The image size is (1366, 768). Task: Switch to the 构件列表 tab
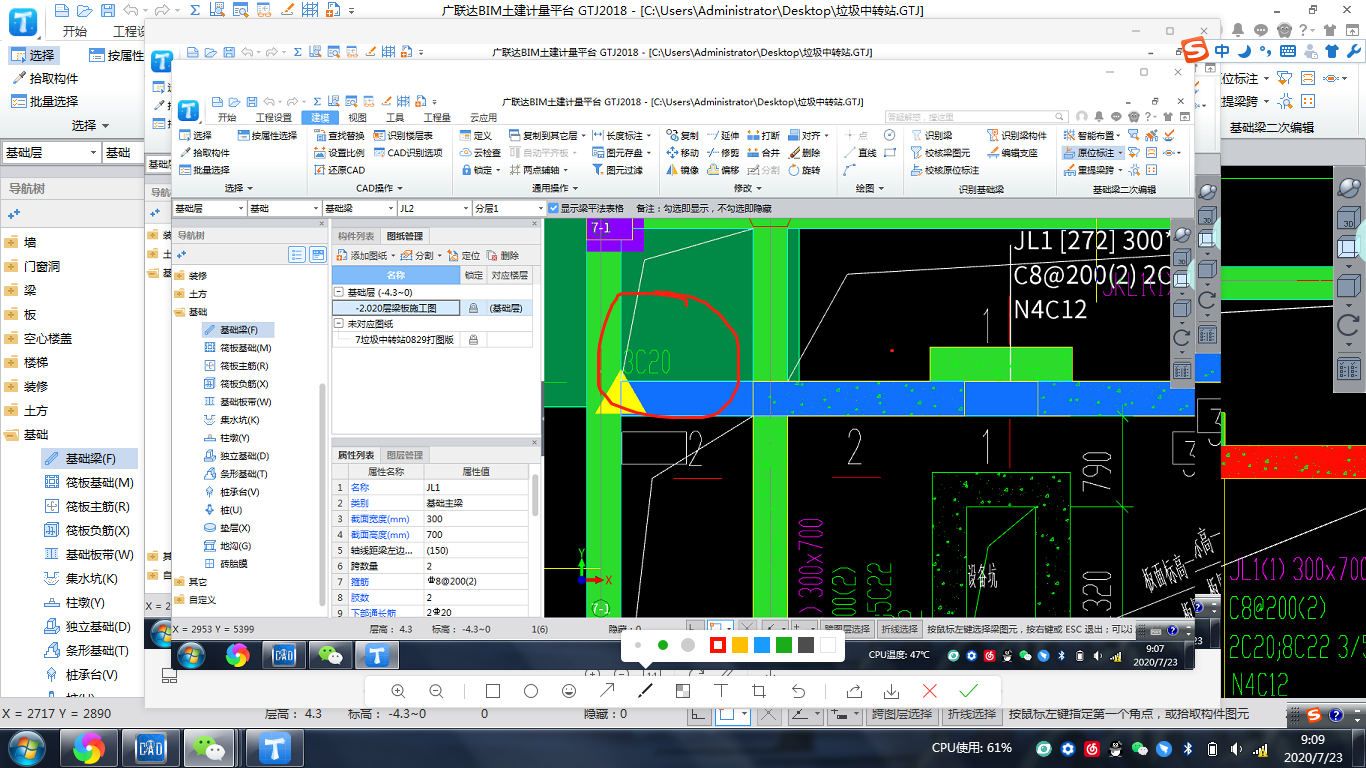point(355,236)
